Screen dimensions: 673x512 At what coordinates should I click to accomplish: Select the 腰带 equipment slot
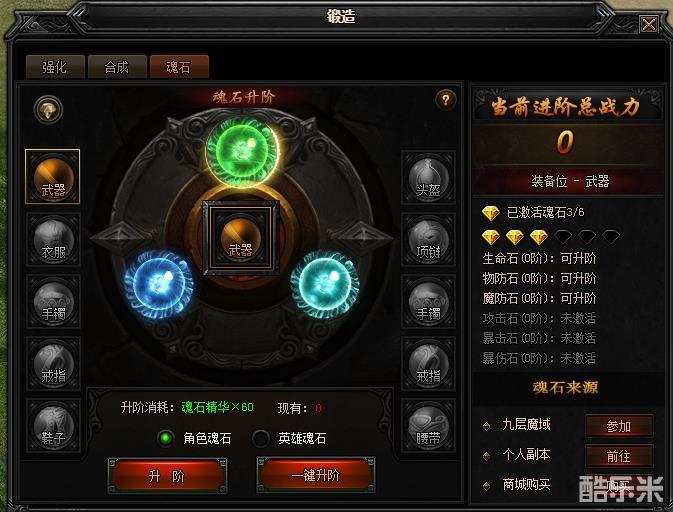(428, 425)
